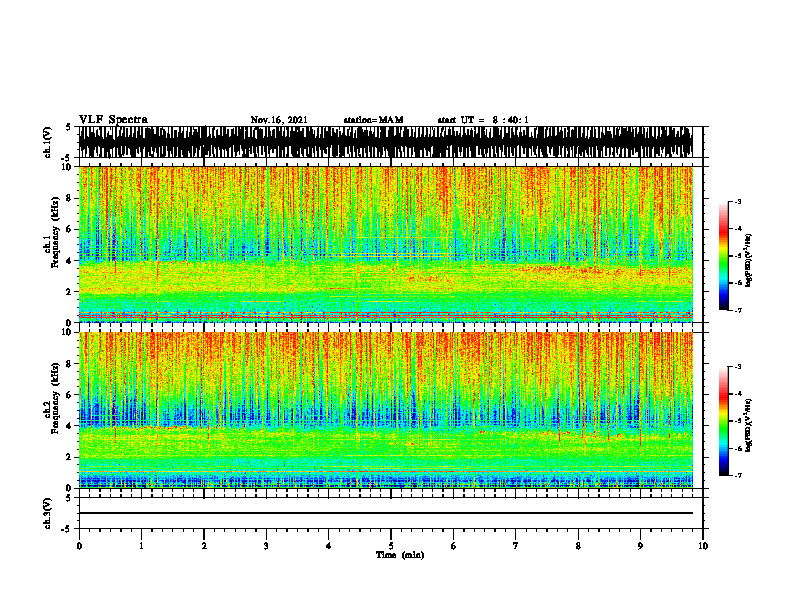Click the ch.1 spectrogram color scale bar

pos(723,256)
